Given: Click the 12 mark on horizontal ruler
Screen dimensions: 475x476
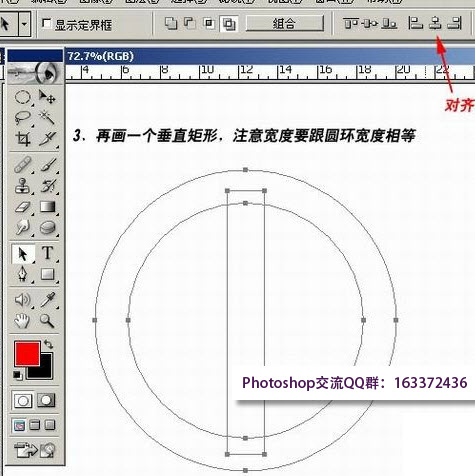Looking at the screenshot, I should [x=247, y=70].
